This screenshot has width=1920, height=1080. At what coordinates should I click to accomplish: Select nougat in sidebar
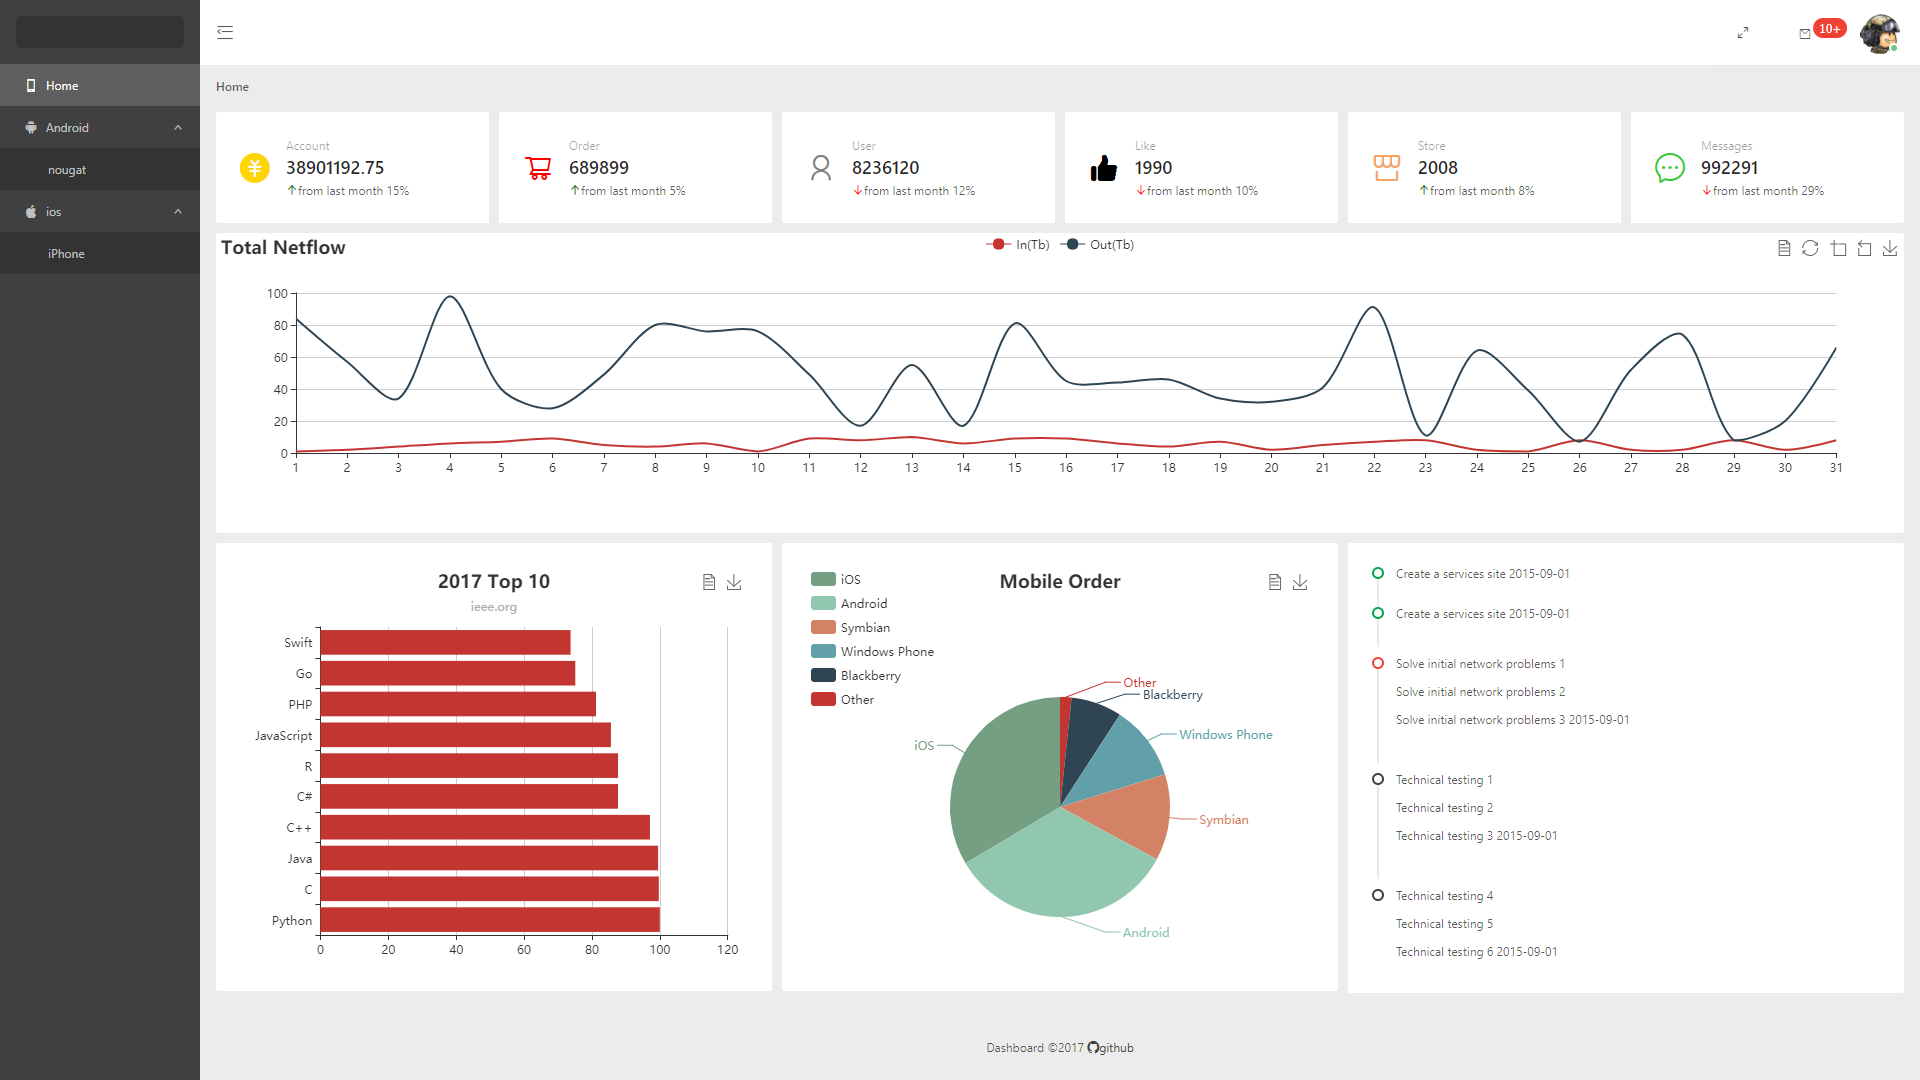point(67,170)
